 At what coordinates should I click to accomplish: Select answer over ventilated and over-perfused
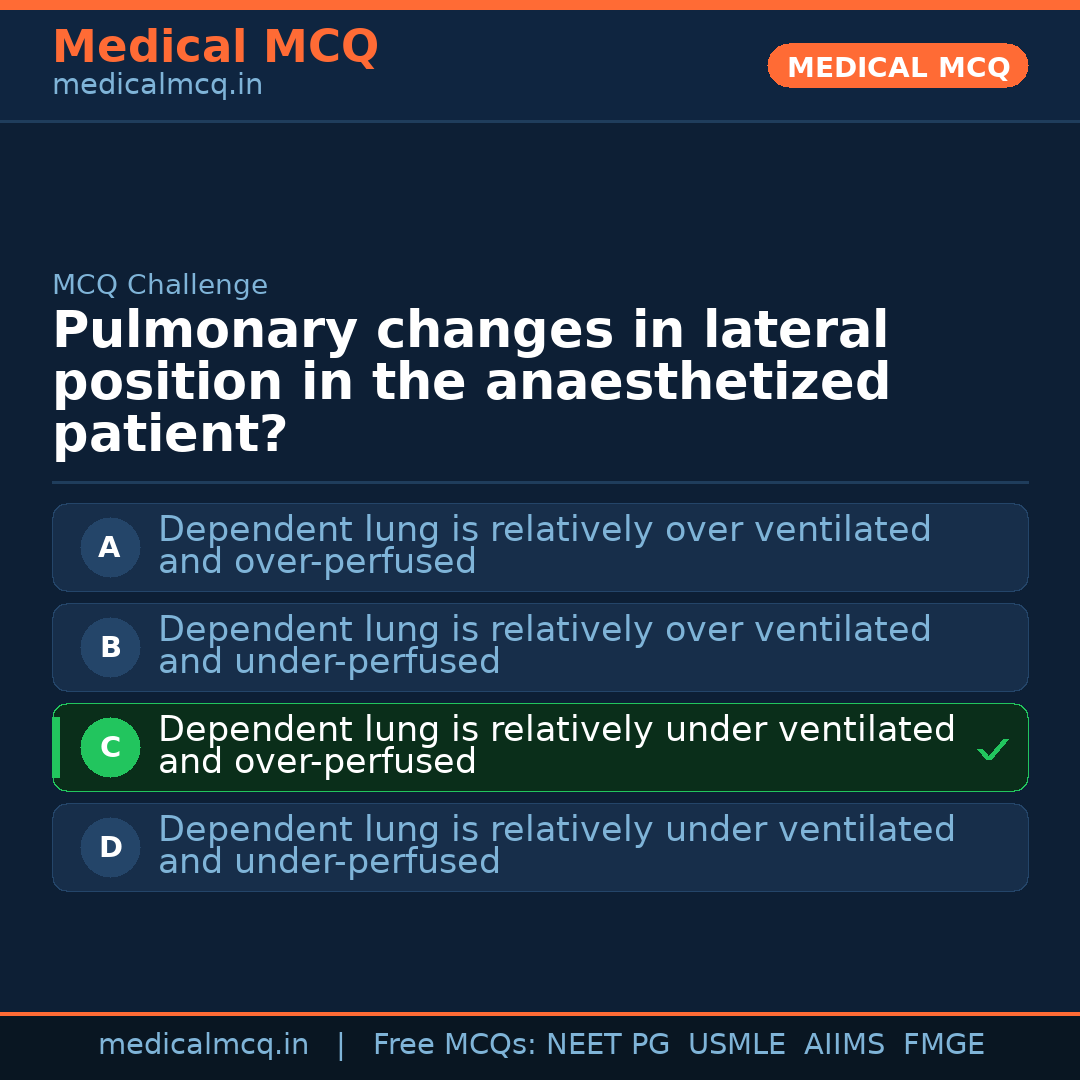click(544, 545)
